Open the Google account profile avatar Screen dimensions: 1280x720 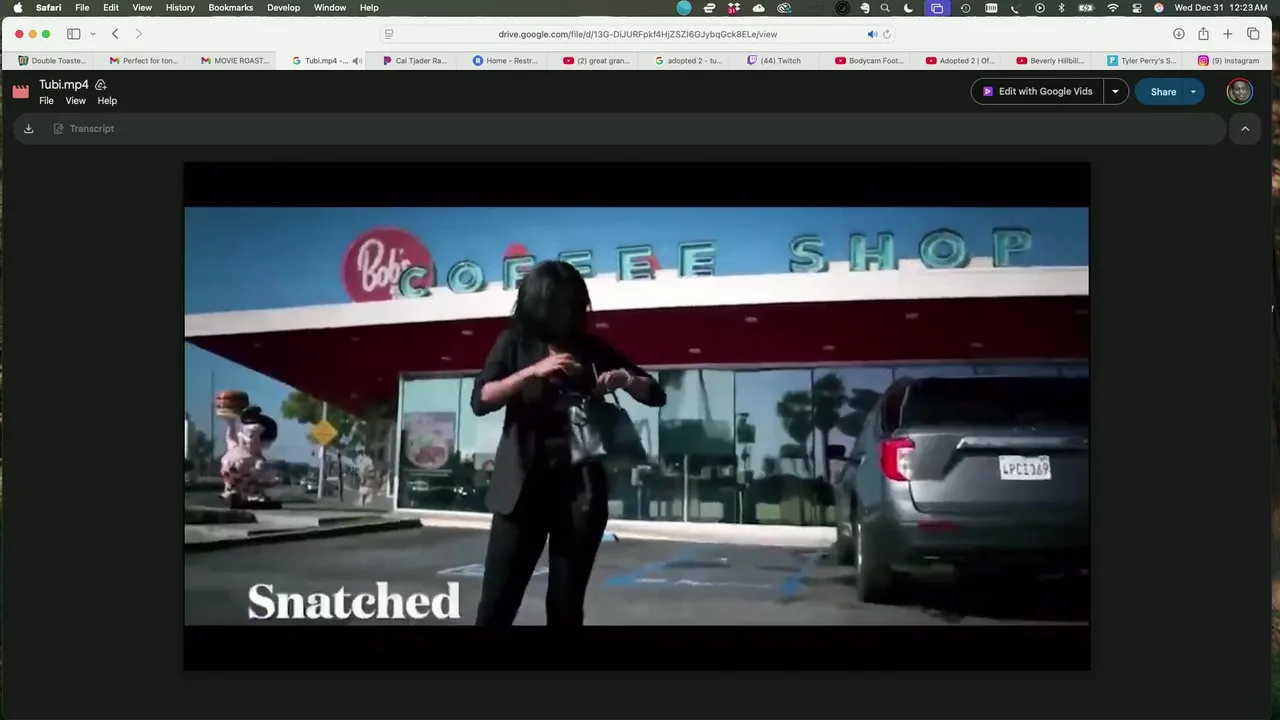(1240, 91)
